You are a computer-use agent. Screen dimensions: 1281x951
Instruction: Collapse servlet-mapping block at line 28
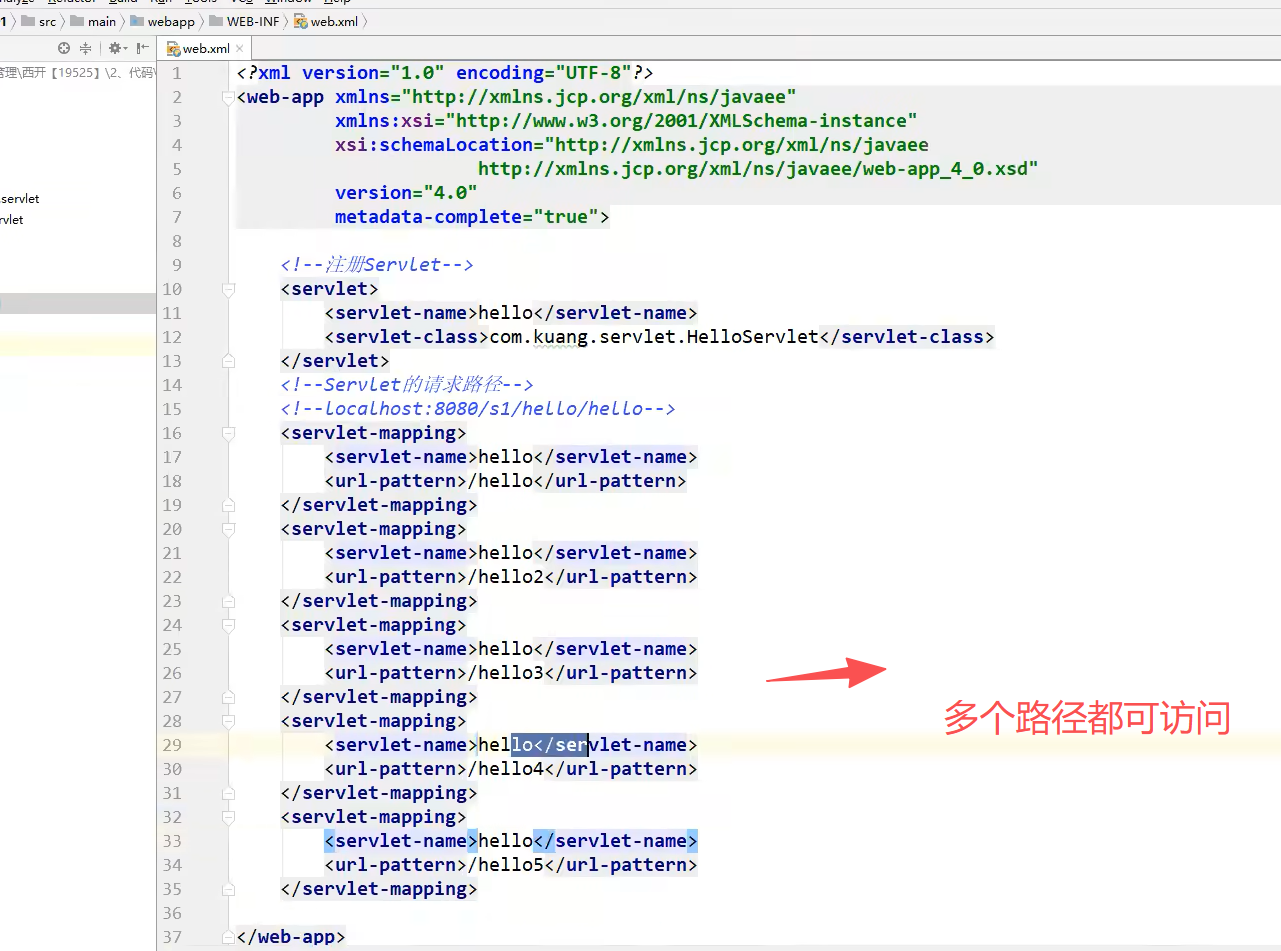point(228,721)
